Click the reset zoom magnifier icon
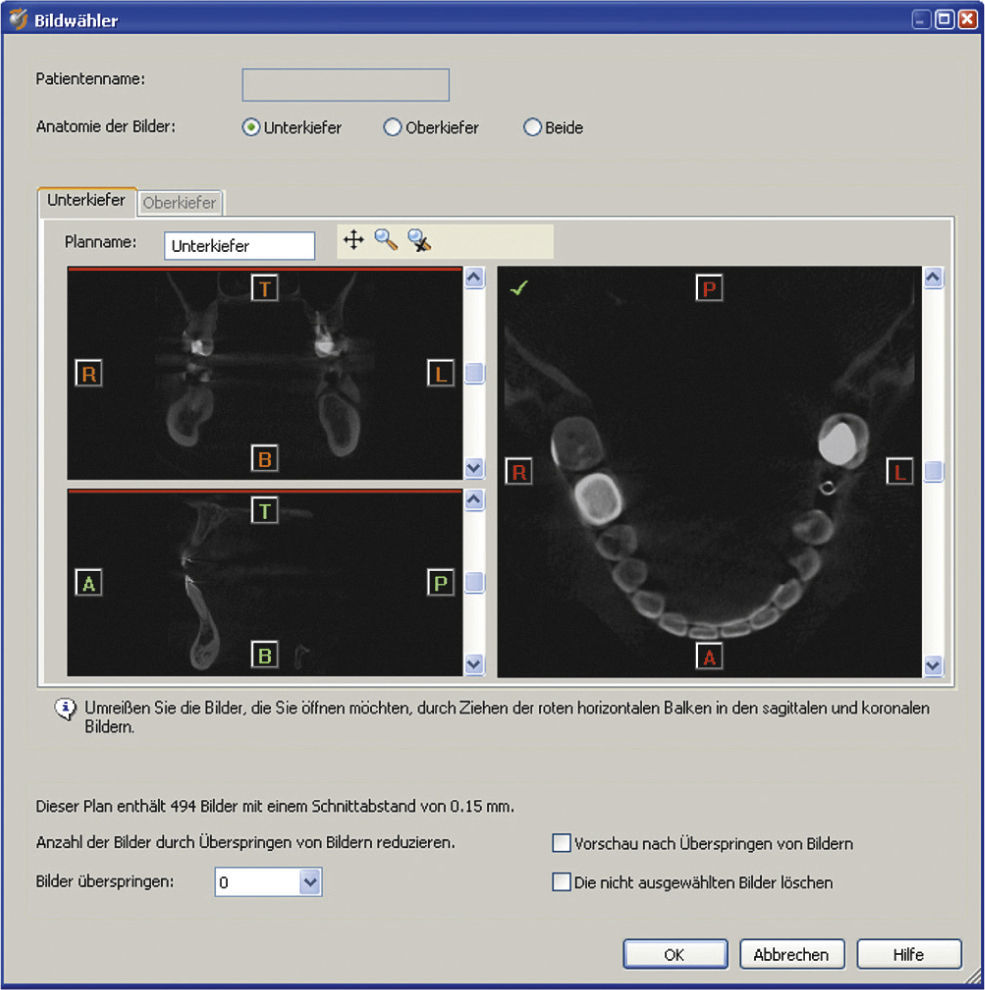 click(419, 240)
